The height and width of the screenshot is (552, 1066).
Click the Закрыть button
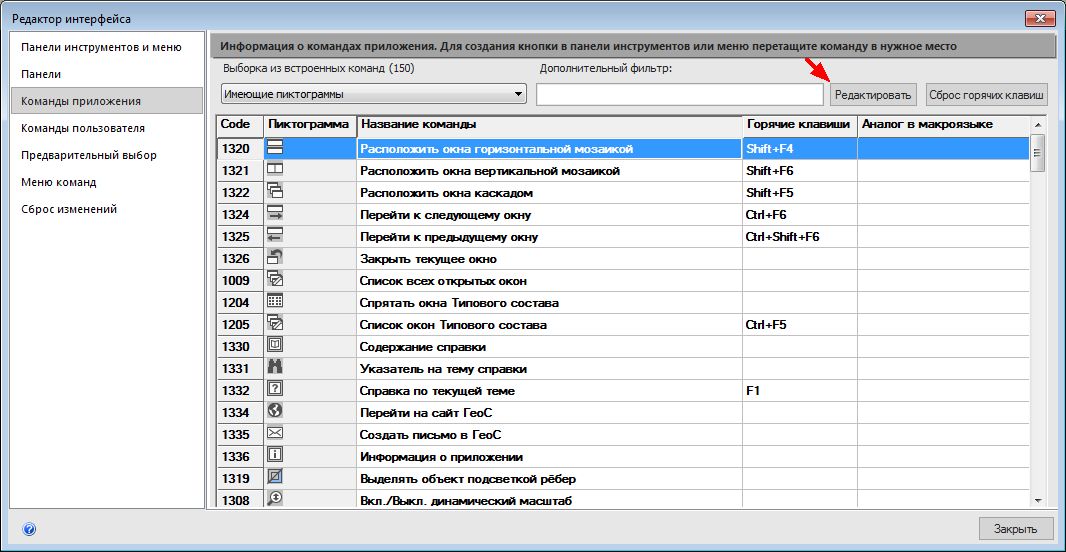pyautogui.click(x=1015, y=529)
